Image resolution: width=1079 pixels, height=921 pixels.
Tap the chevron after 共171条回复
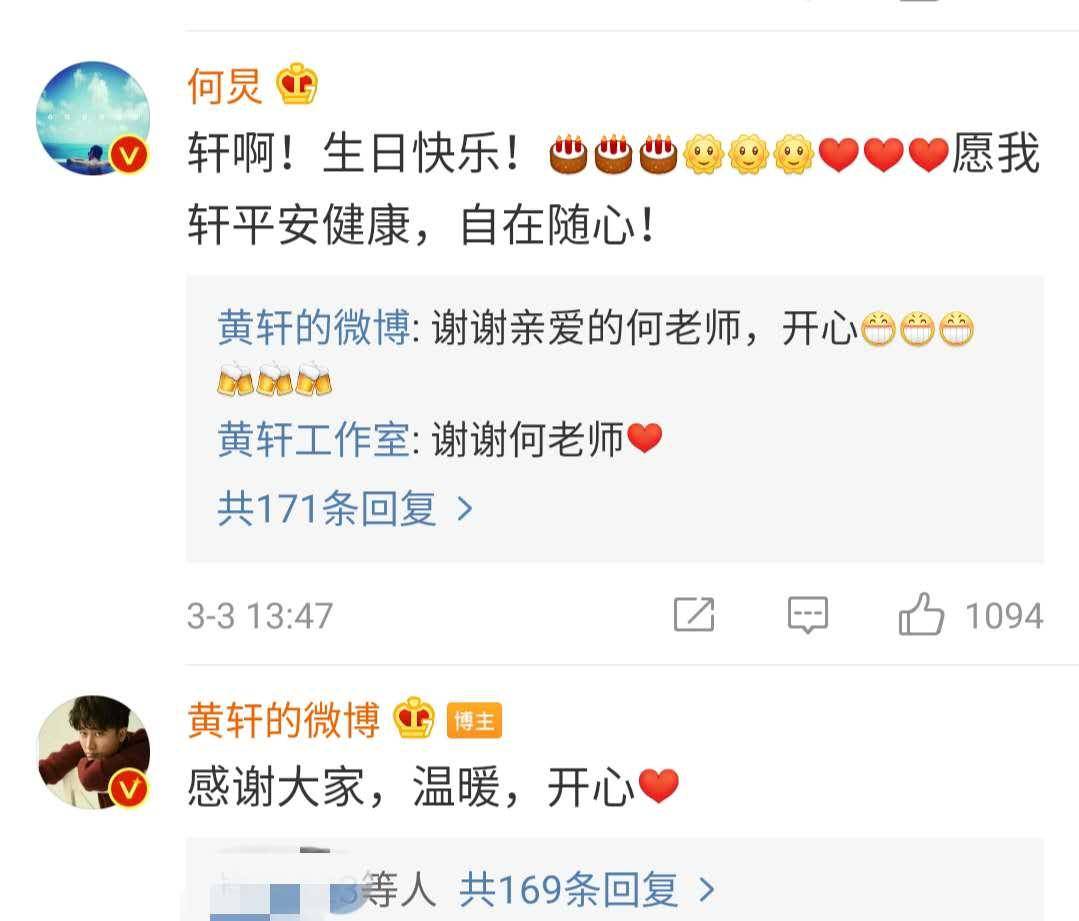pyautogui.click(x=465, y=509)
